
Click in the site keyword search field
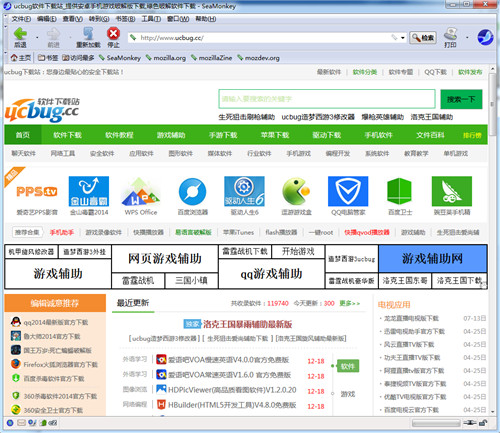(x=327, y=99)
